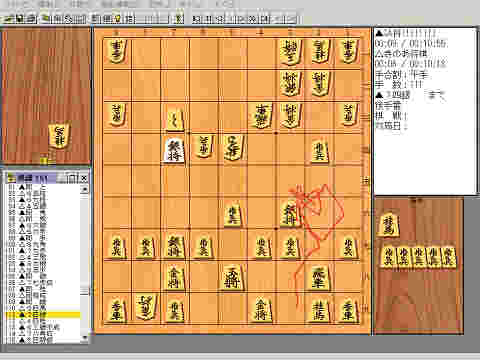Click the 後手番 line in info panel
Image resolution: width=480 pixels, height=360 pixels.
tap(388, 106)
